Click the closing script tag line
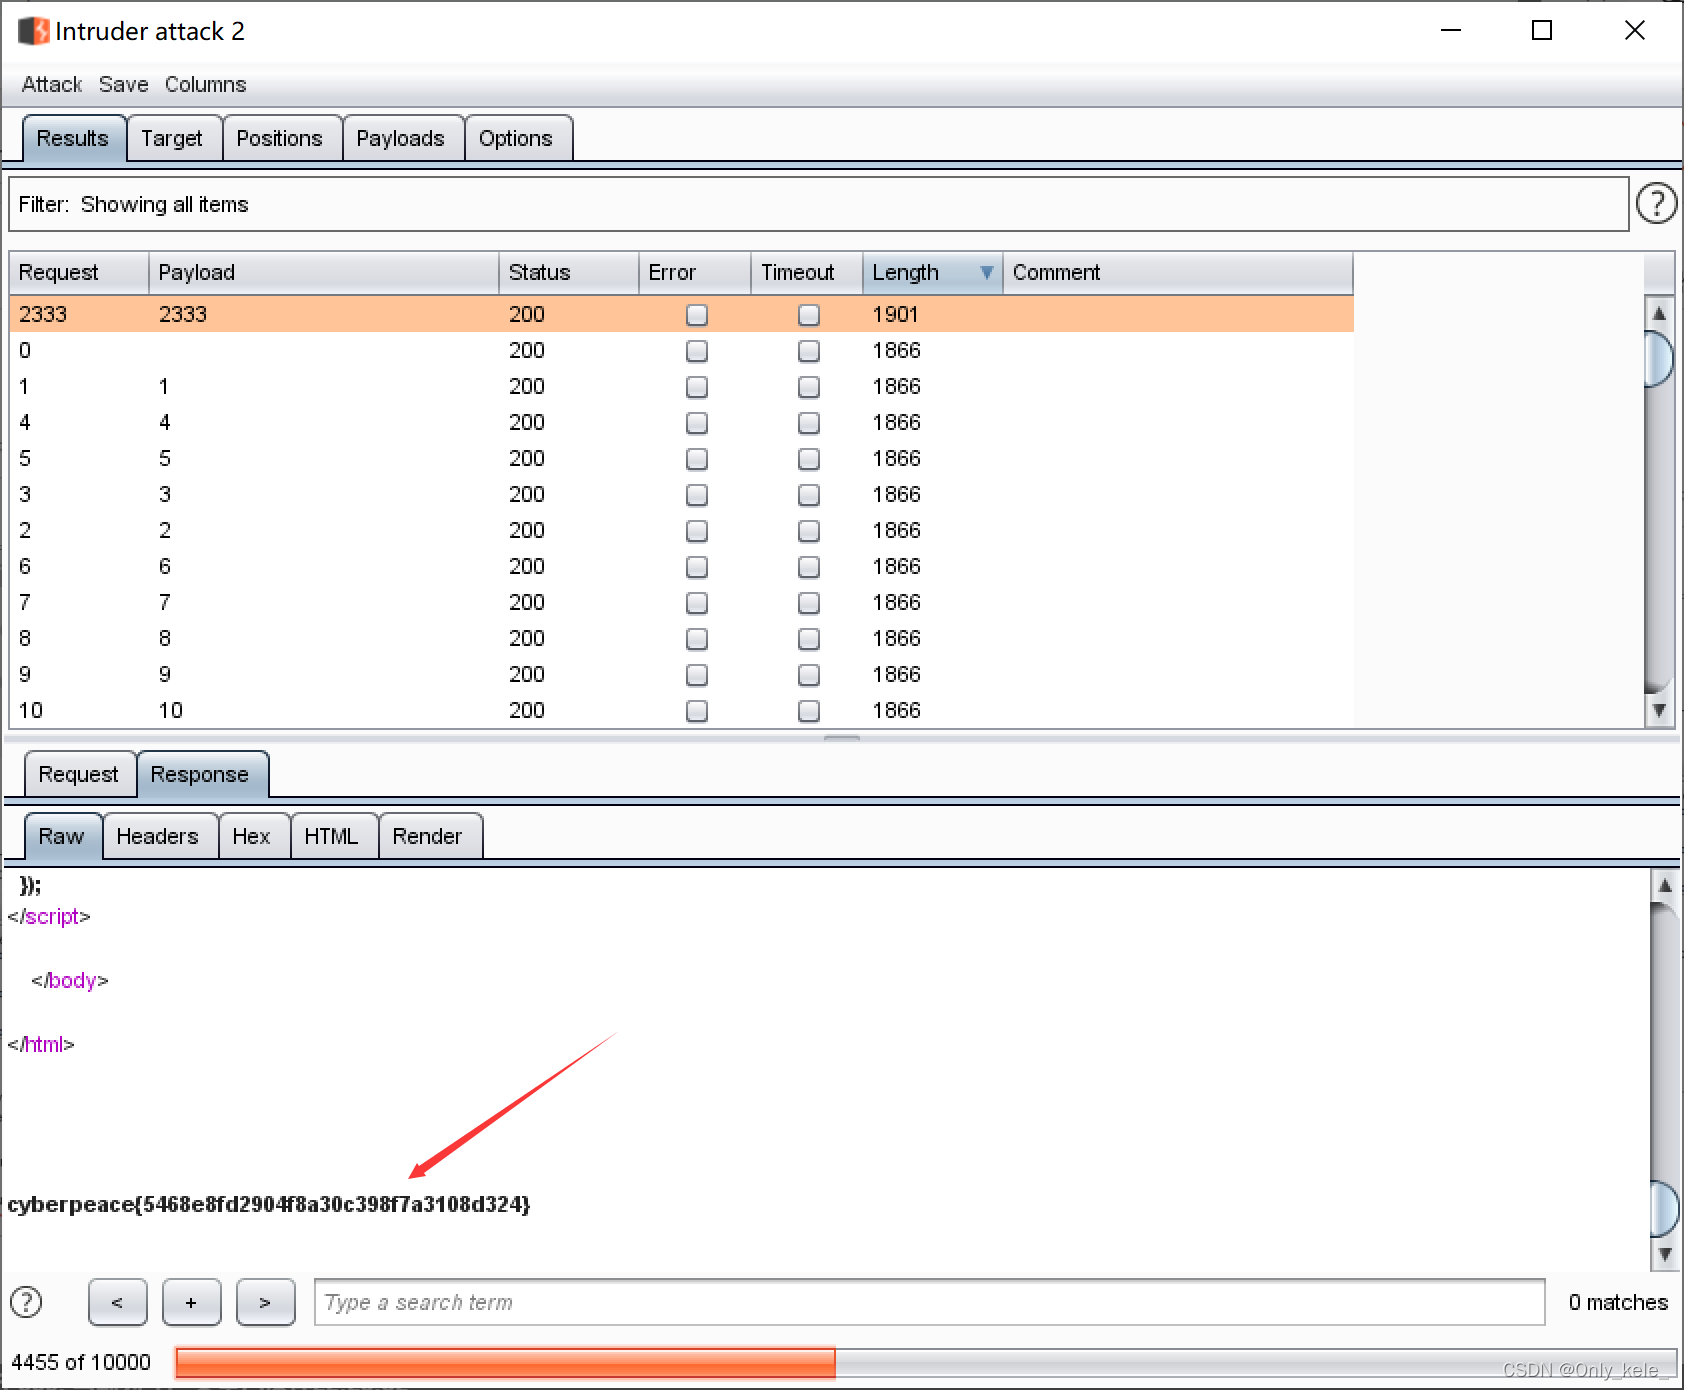1684x1390 pixels. pyautogui.click(x=49, y=916)
